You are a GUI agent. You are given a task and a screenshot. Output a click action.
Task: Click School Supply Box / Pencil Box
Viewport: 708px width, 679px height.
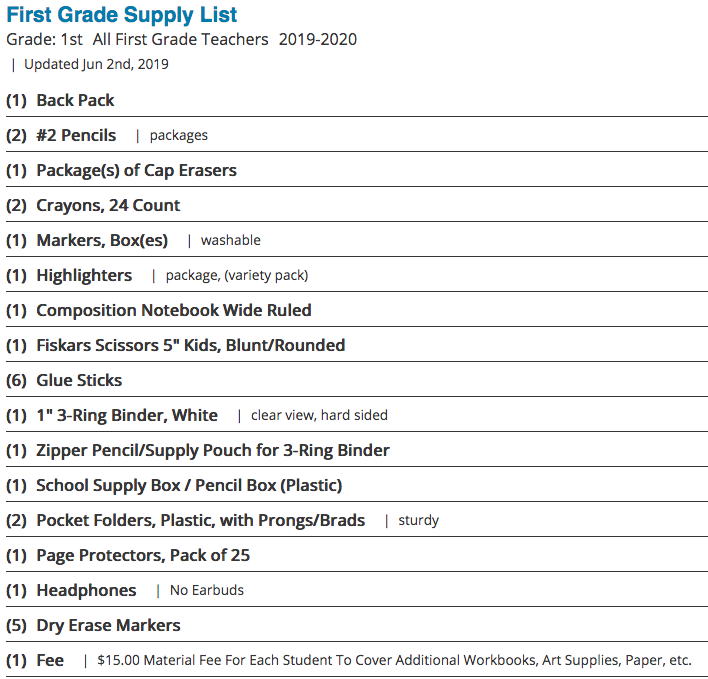(x=189, y=485)
